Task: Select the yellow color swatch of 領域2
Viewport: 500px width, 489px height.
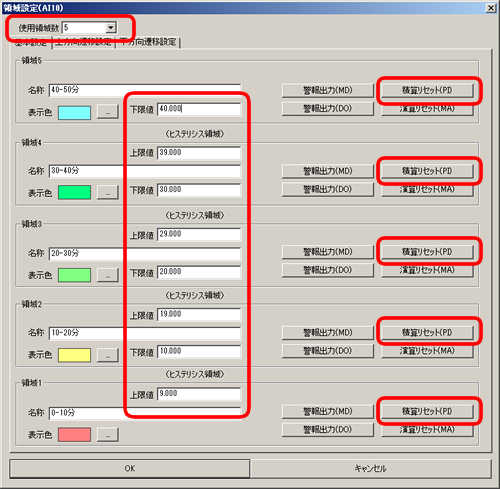Action: click(74, 355)
